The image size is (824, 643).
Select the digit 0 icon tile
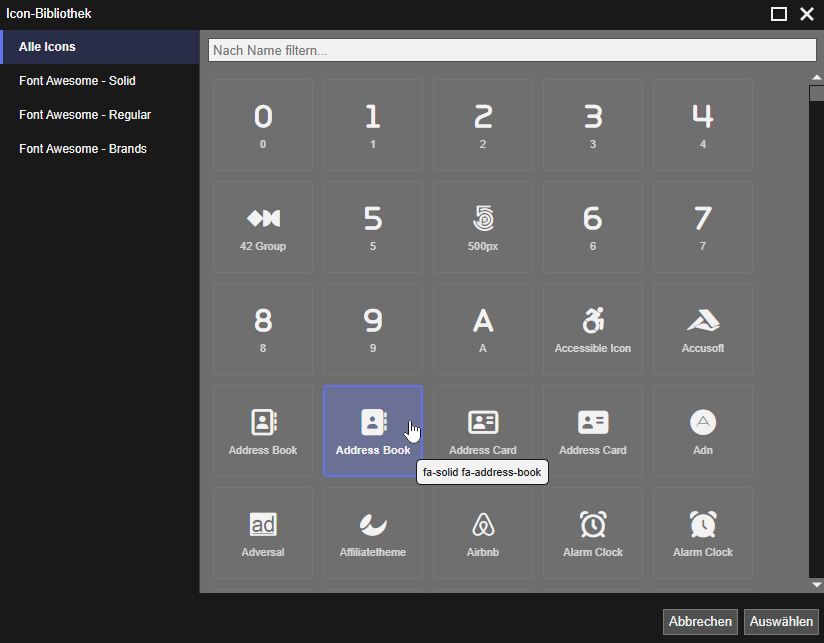263,125
